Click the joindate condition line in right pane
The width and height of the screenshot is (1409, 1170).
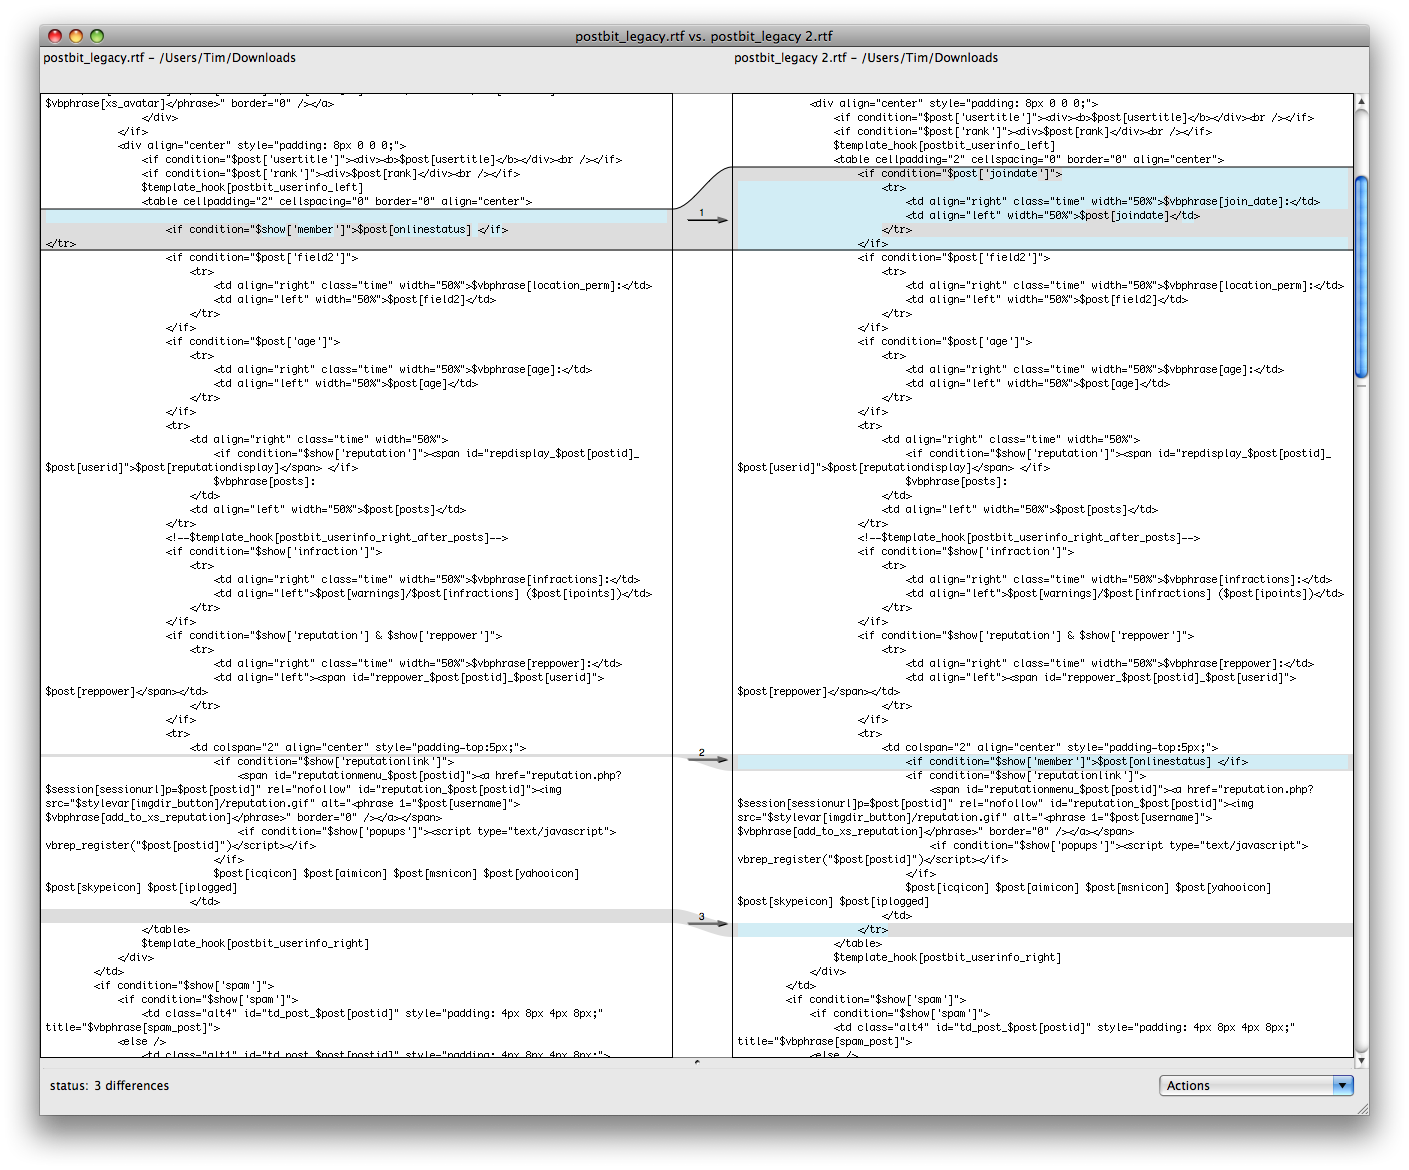point(960,173)
